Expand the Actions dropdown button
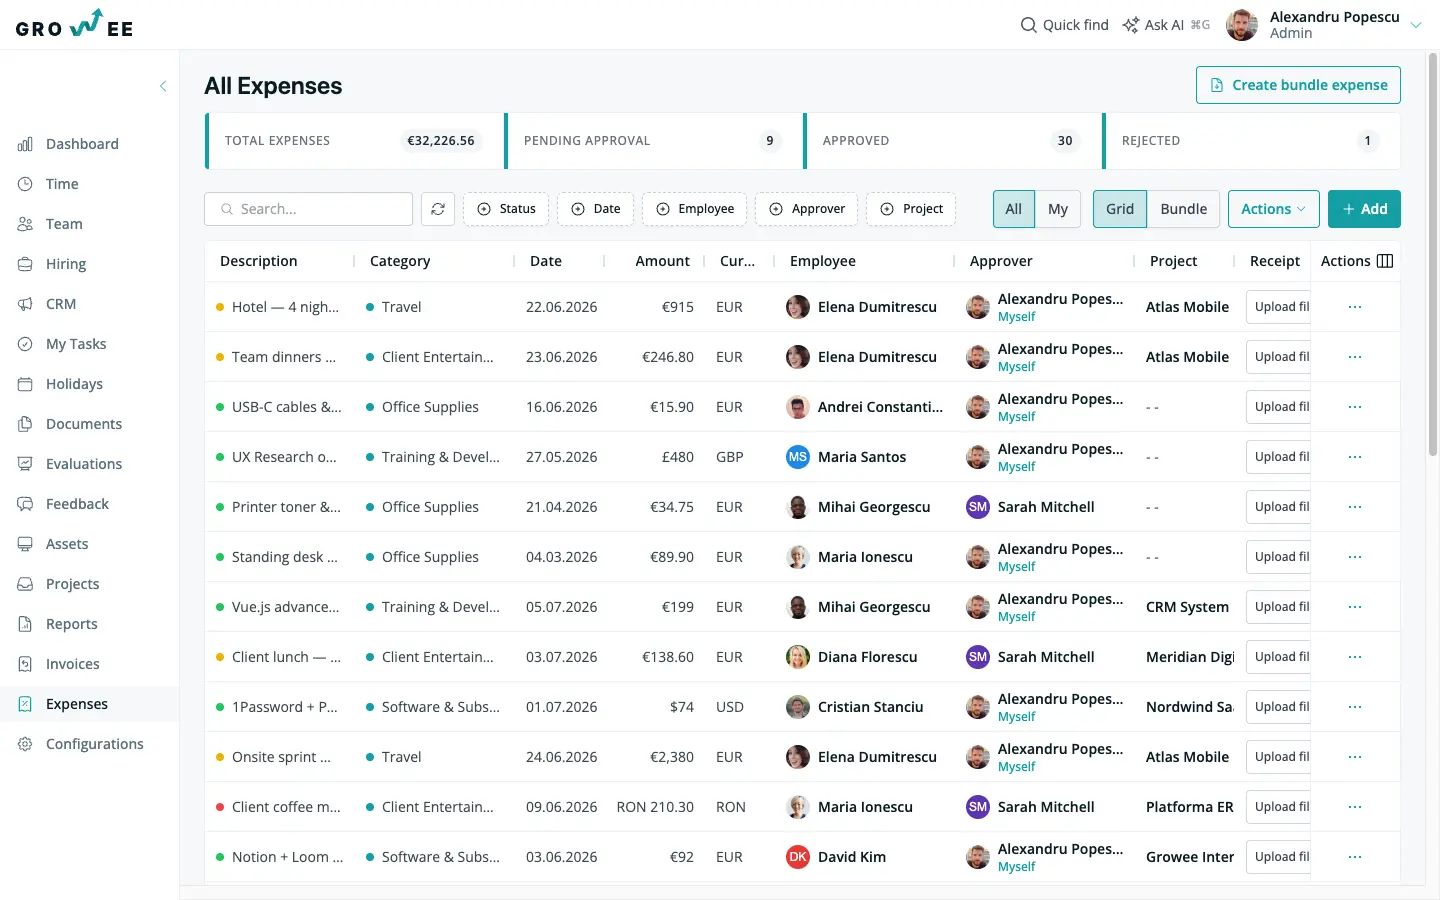 [1273, 209]
